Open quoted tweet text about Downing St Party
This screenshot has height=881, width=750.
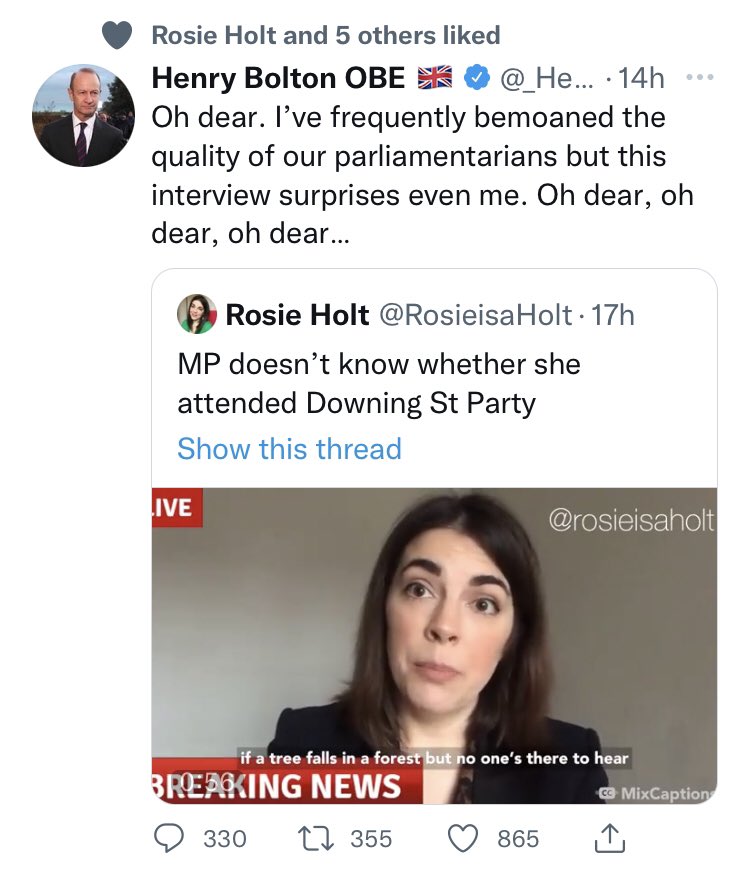(x=378, y=383)
